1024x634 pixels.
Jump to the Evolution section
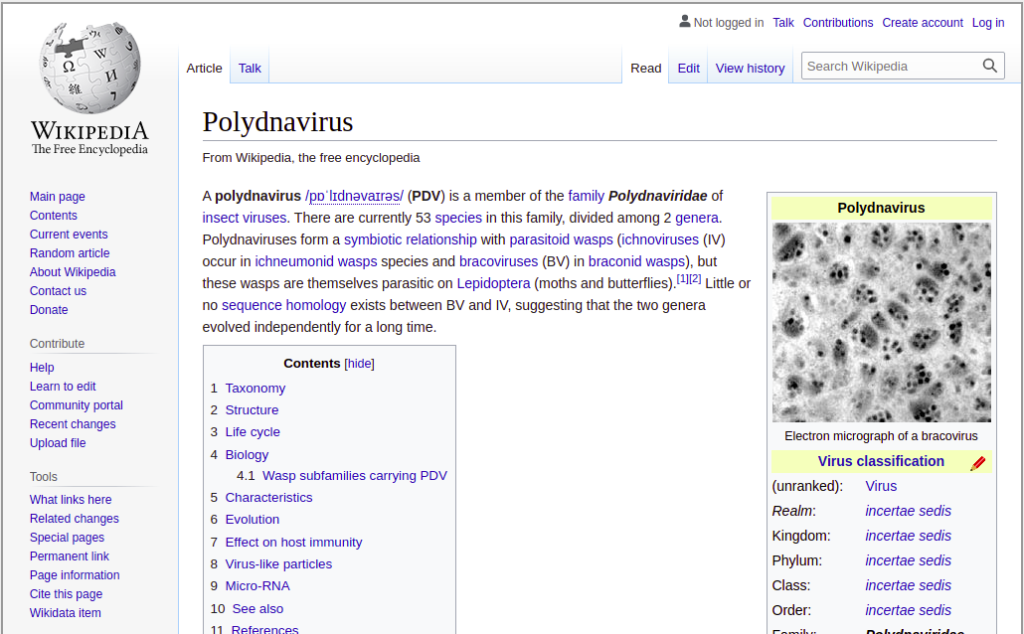click(252, 520)
